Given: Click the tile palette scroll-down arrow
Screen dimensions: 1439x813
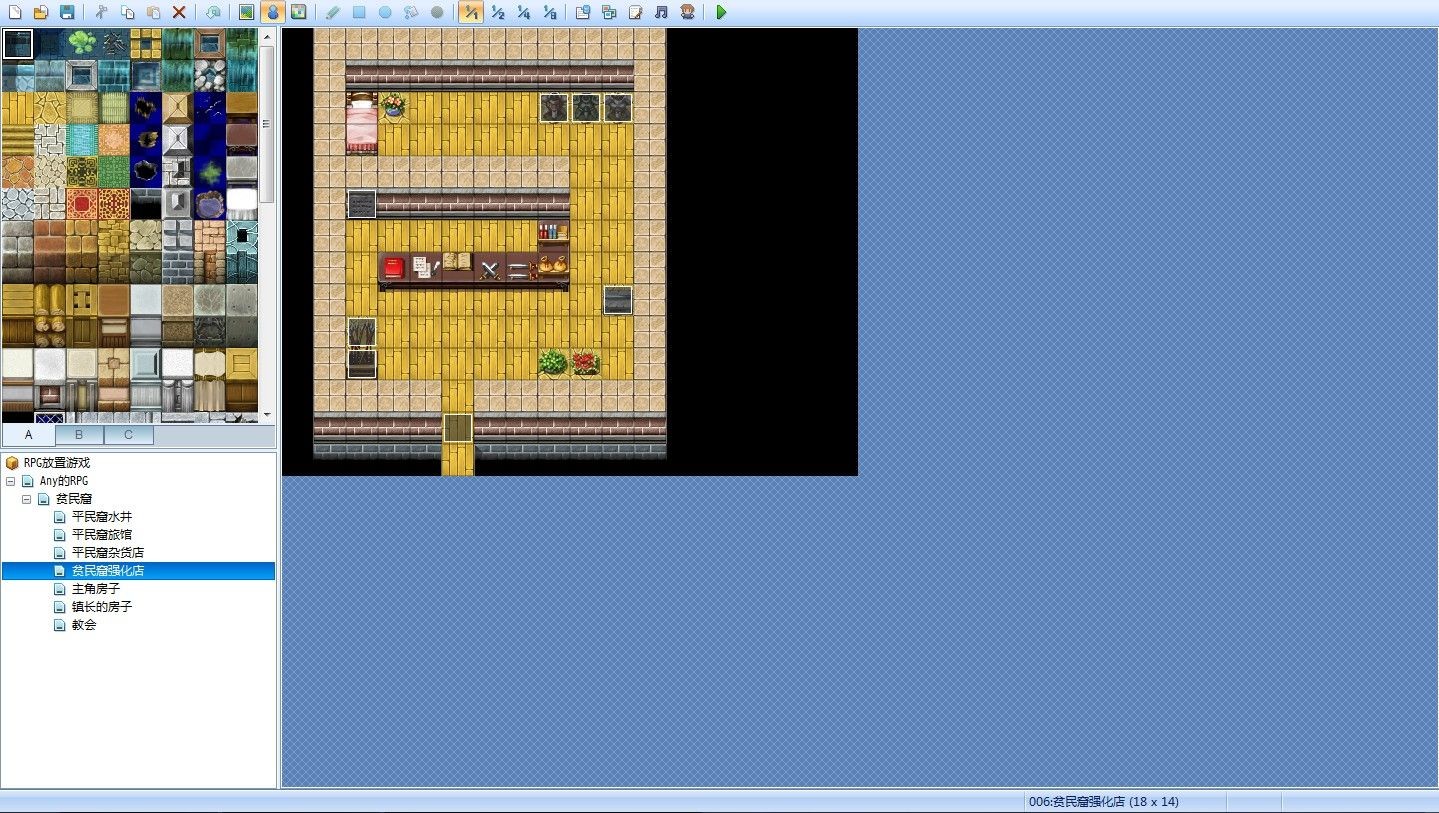Looking at the screenshot, I should click(x=267, y=415).
